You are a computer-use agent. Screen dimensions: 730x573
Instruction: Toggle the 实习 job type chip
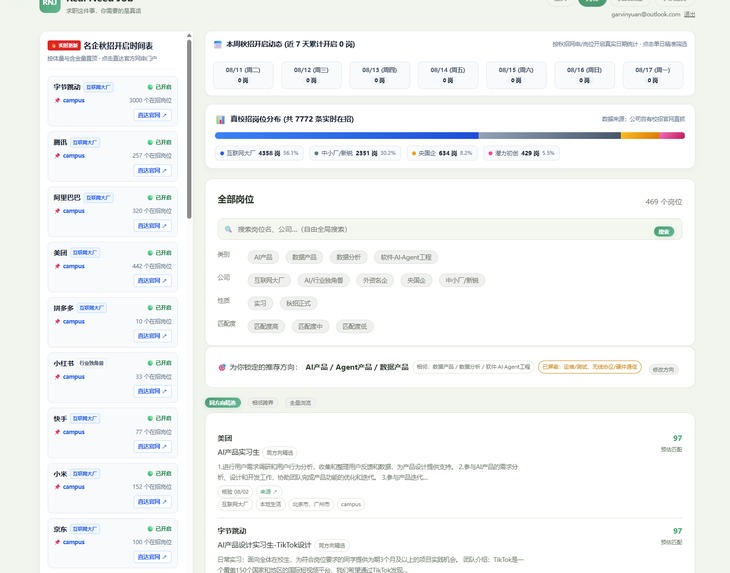[260, 303]
